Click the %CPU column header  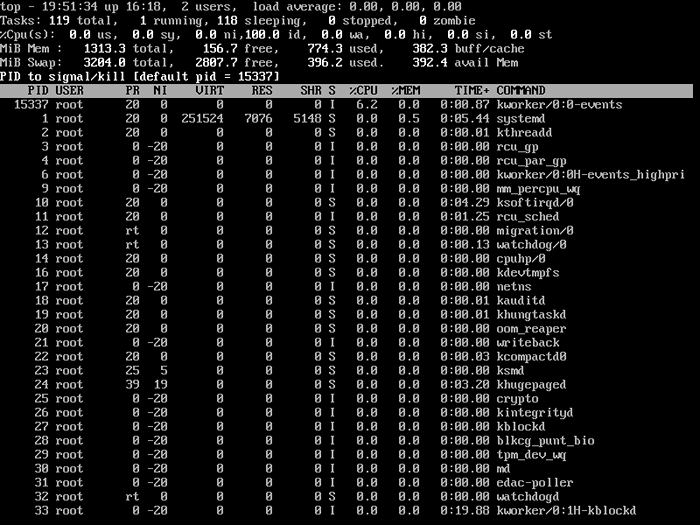(x=363, y=91)
